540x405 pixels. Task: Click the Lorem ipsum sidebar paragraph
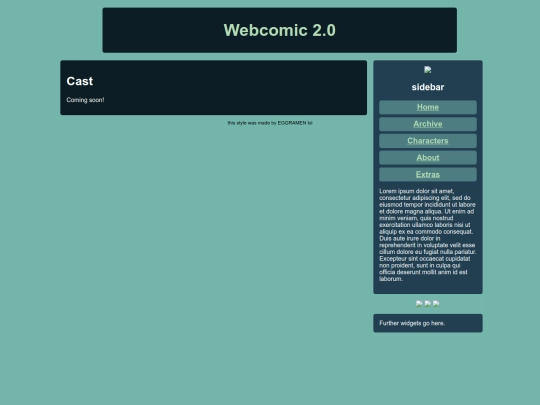click(x=428, y=235)
